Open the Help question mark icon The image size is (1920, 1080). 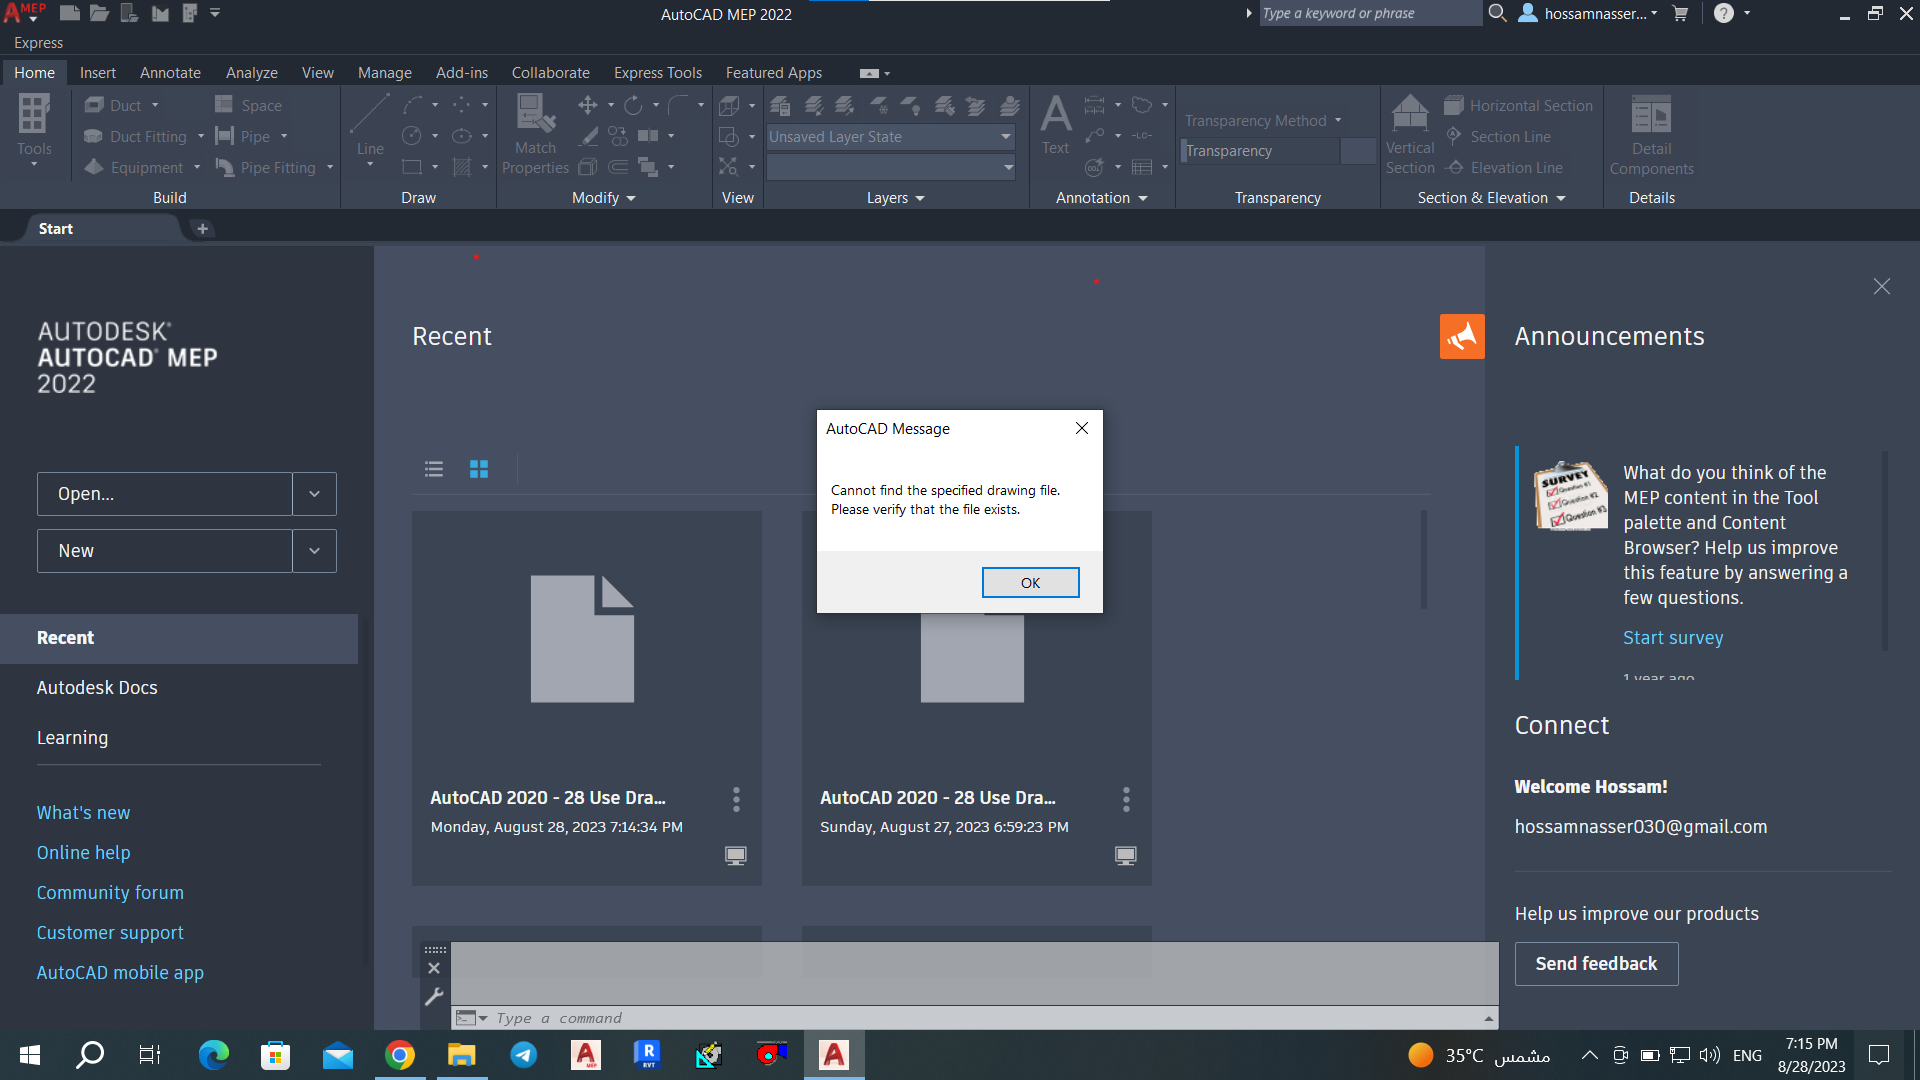pyautogui.click(x=1724, y=13)
